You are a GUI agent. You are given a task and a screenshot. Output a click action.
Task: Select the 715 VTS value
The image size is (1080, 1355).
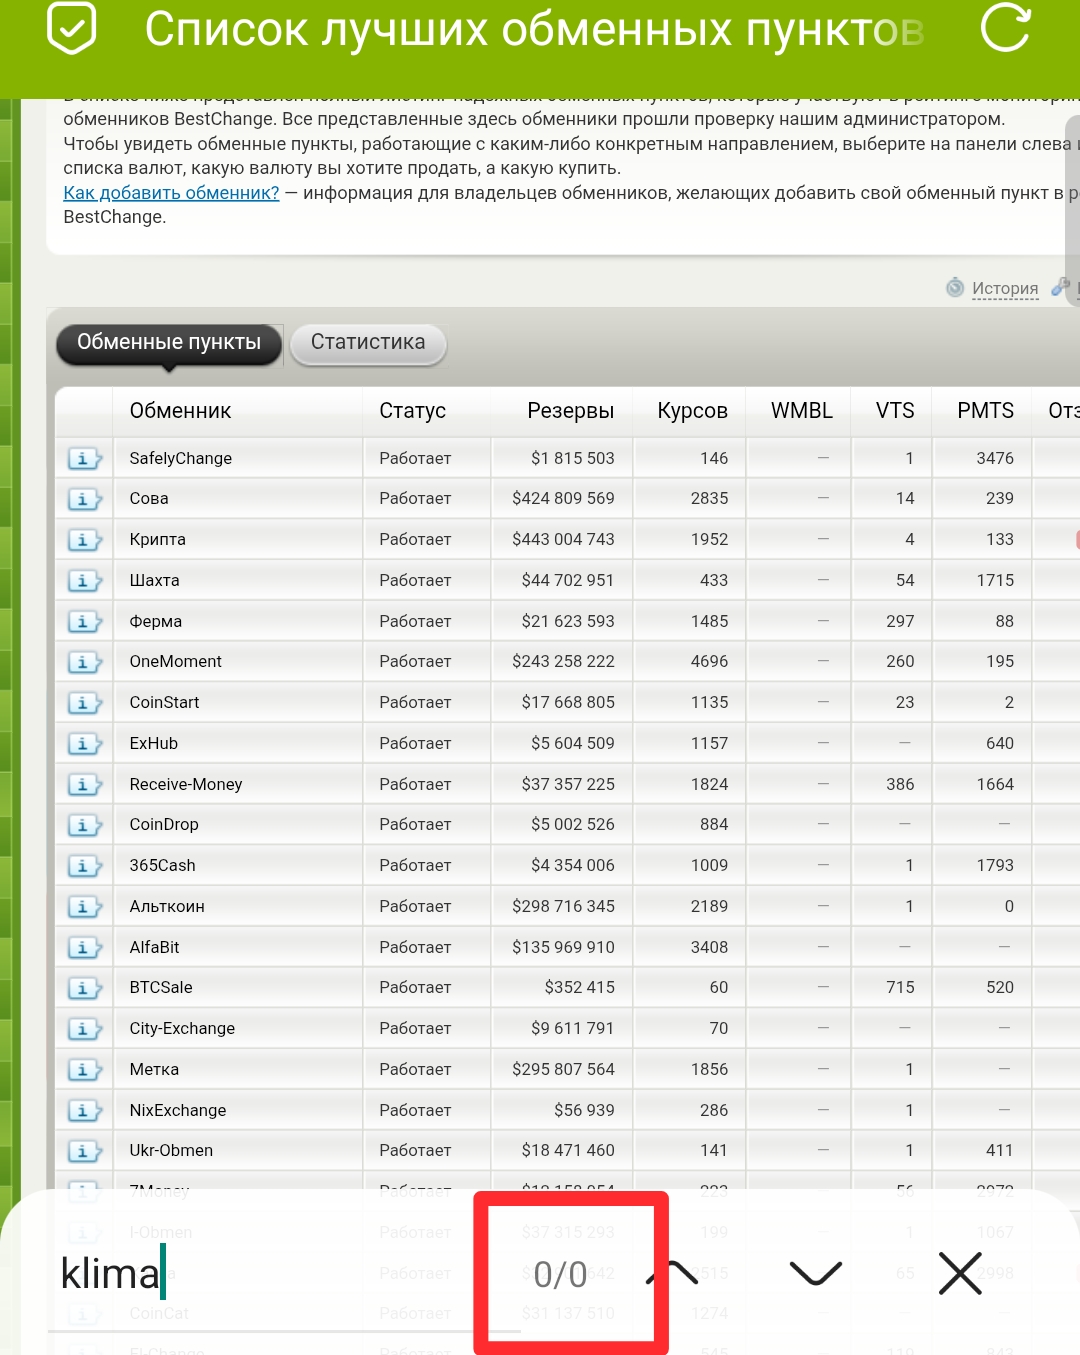point(900,988)
